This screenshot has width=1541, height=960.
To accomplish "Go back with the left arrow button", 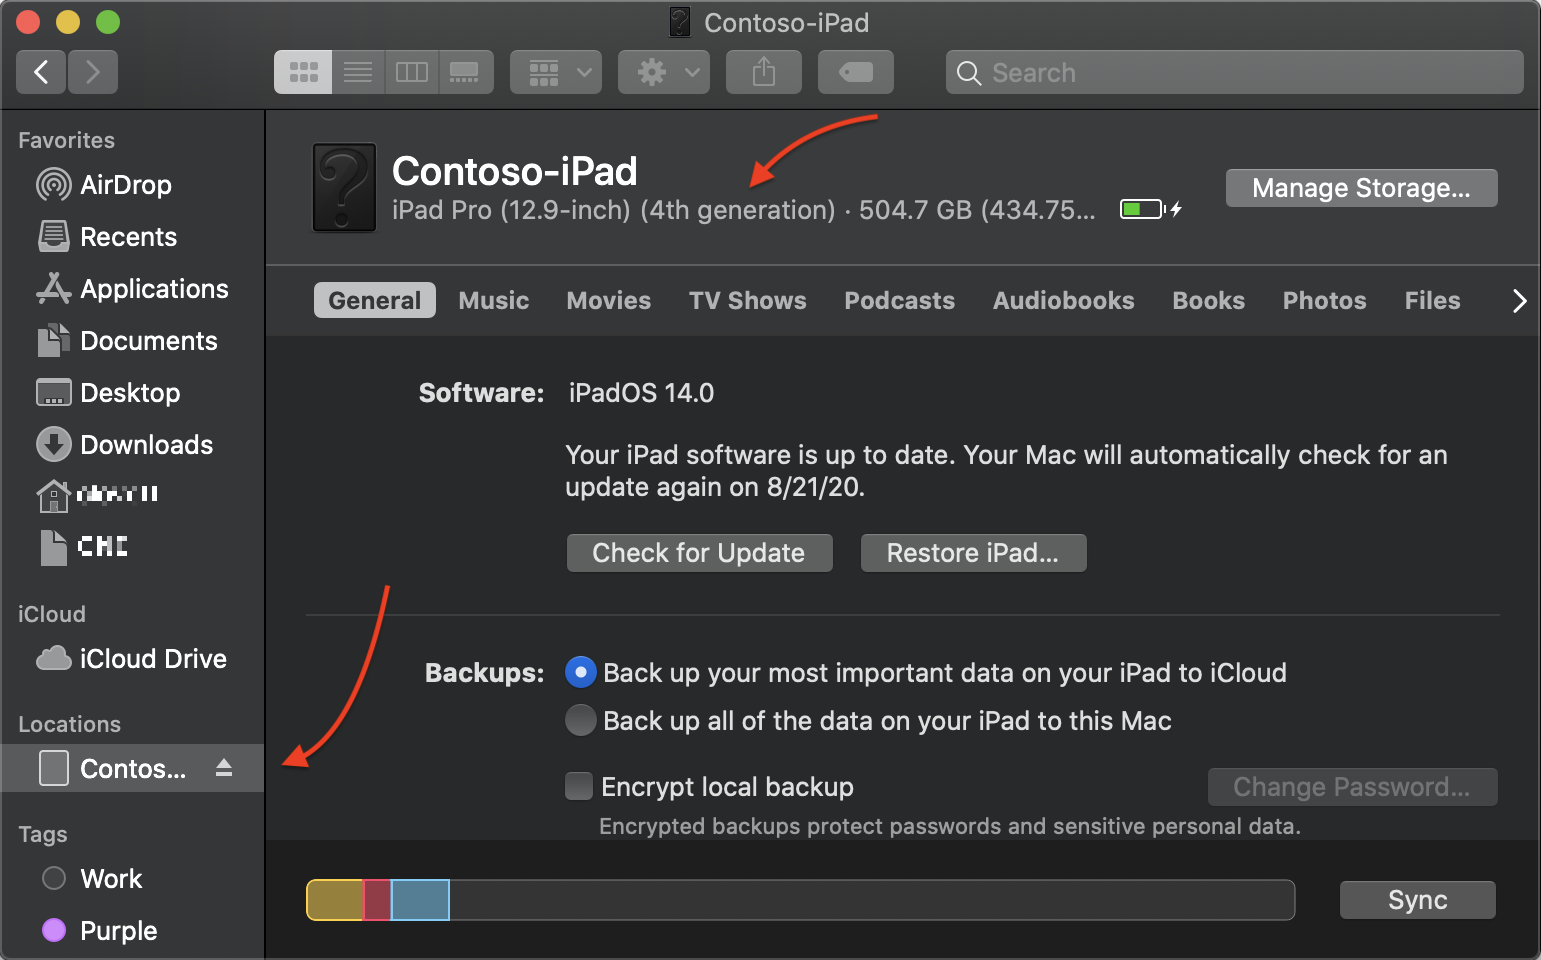I will pos(41,72).
